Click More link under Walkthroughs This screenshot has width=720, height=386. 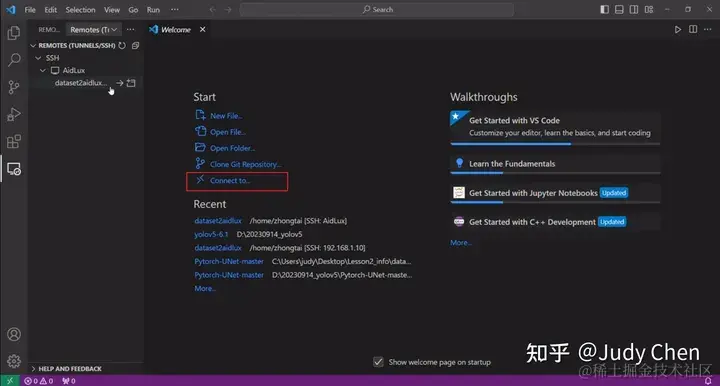click(461, 242)
